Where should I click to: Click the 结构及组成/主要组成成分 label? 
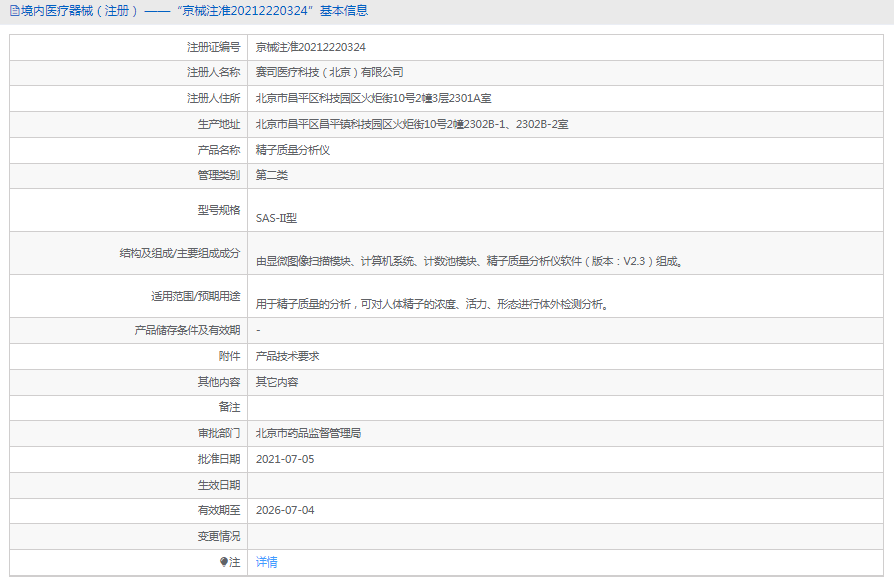[180, 253]
